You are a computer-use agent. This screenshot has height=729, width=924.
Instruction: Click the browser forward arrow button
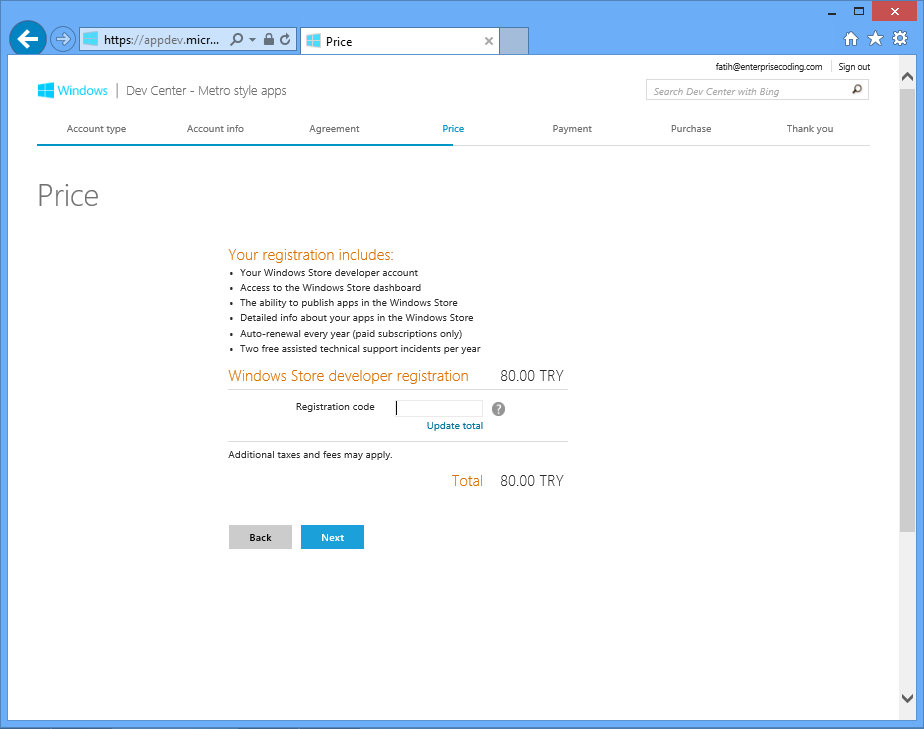pyautogui.click(x=62, y=39)
